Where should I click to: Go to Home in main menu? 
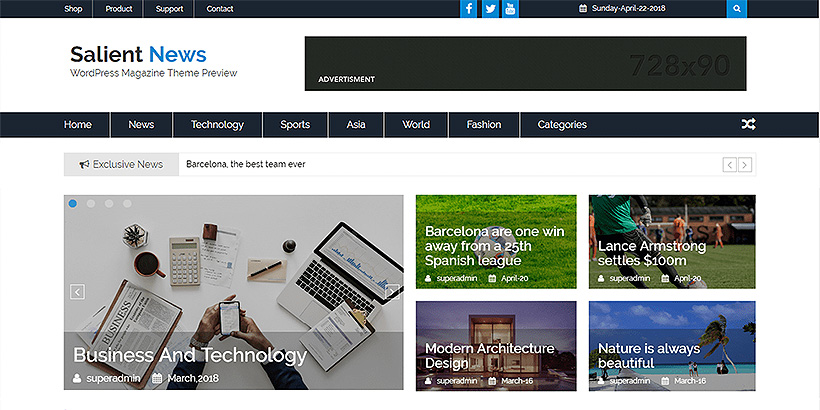[x=77, y=124]
